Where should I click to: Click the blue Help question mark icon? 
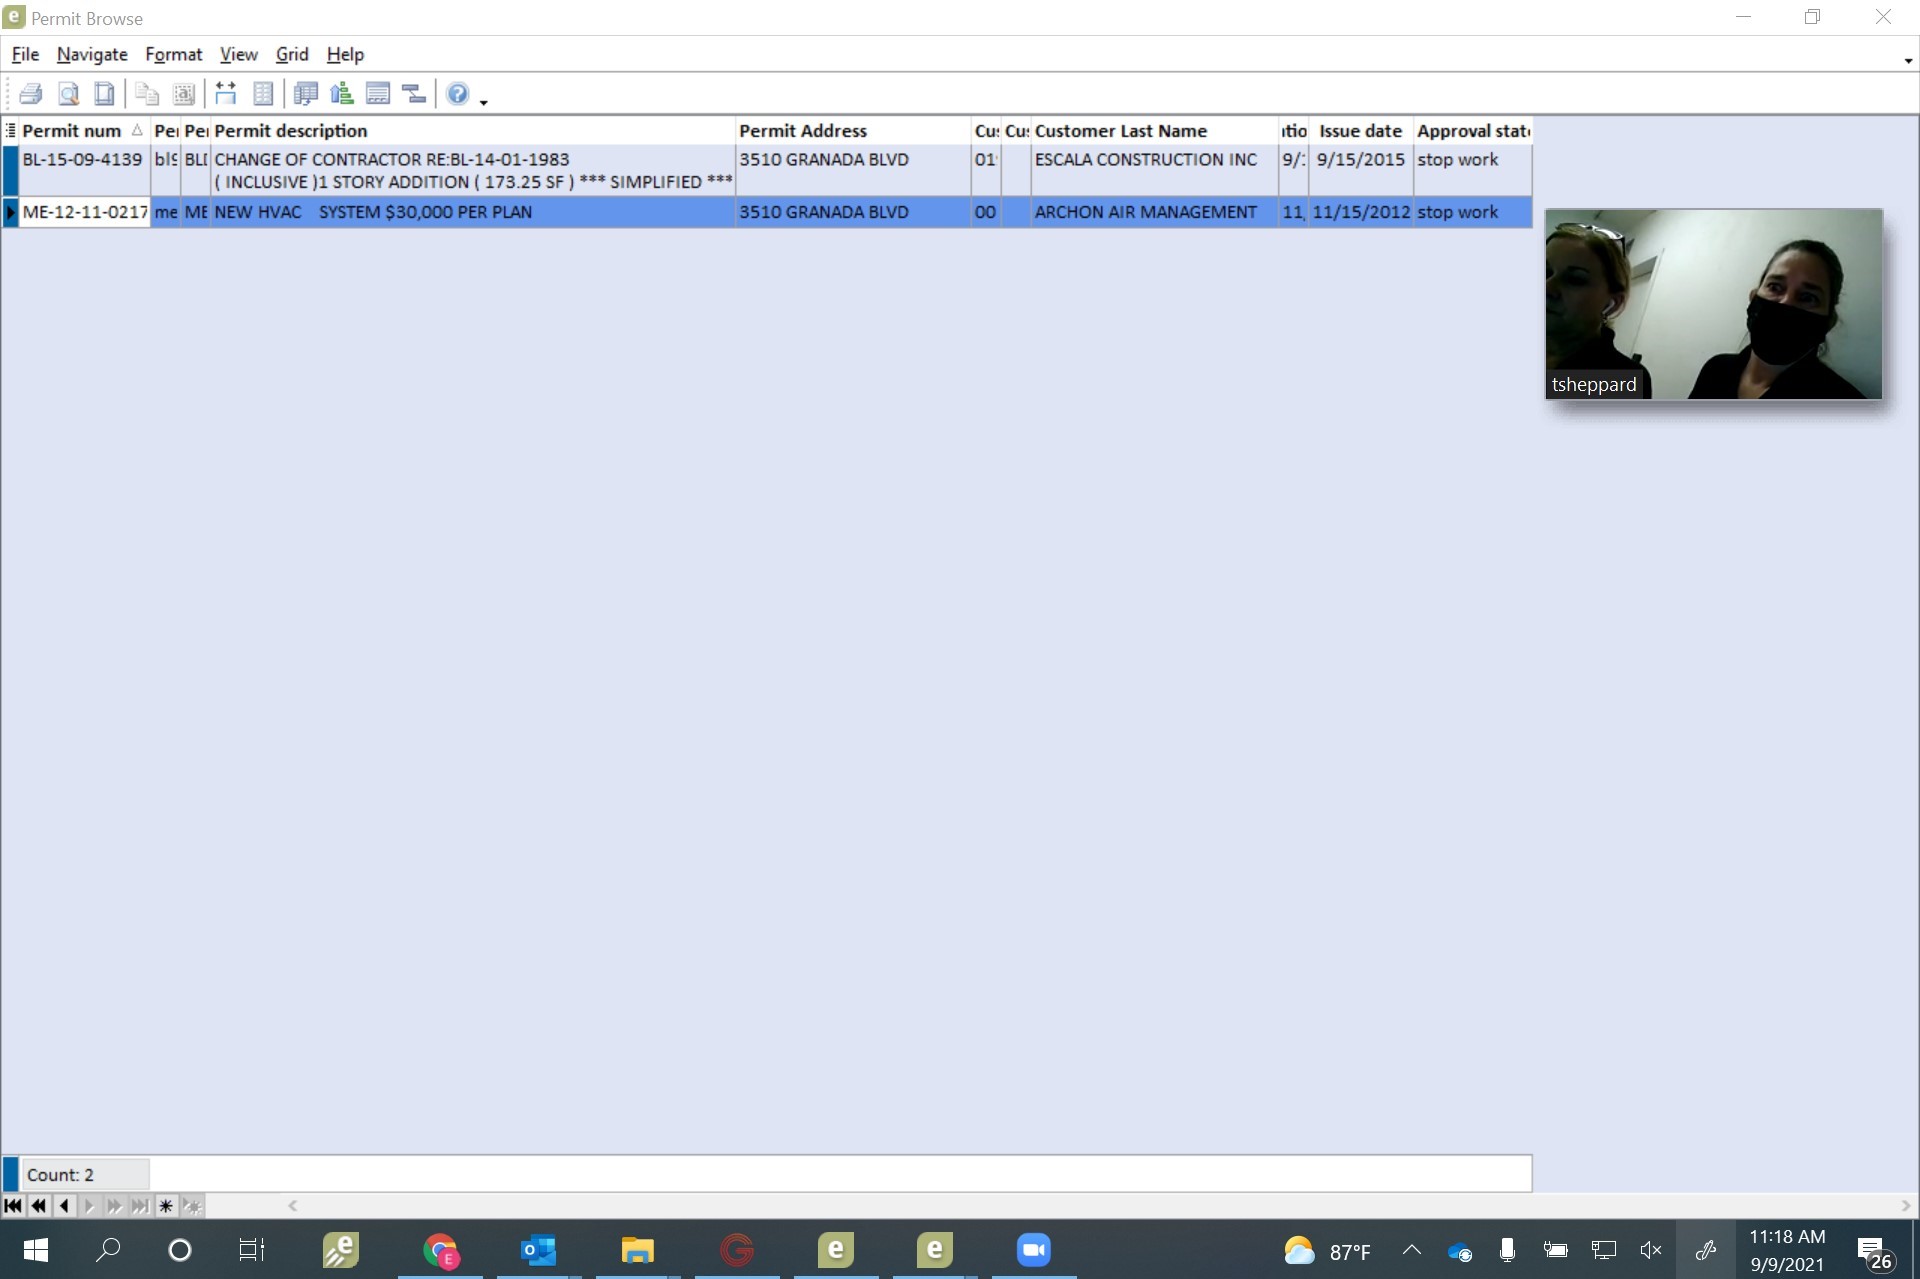(457, 94)
